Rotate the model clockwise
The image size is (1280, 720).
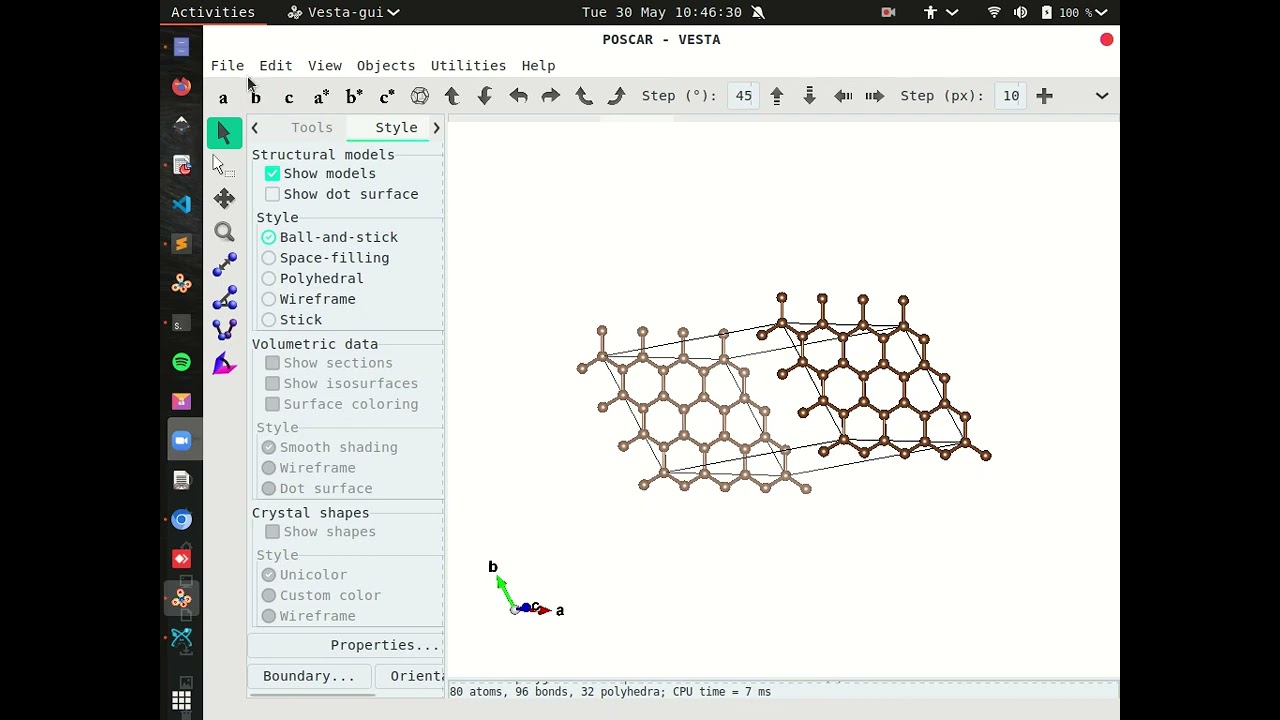pos(617,96)
